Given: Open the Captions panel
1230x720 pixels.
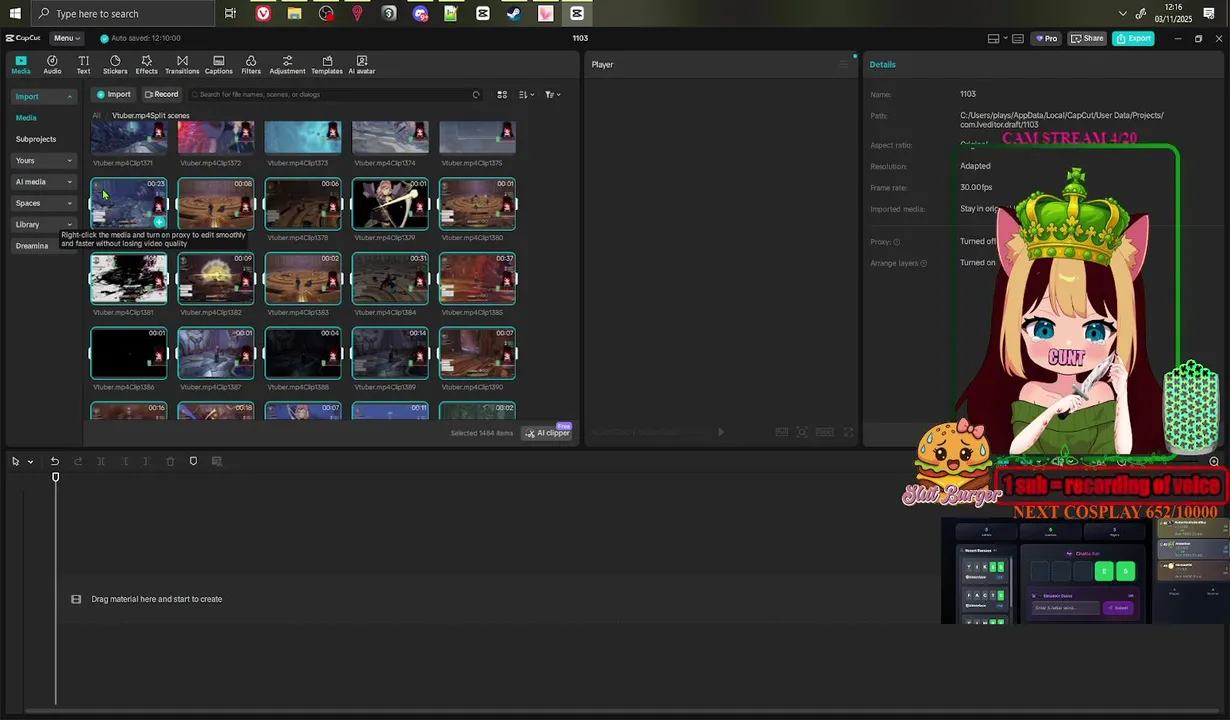Looking at the screenshot, I should (x=219, y=65).
